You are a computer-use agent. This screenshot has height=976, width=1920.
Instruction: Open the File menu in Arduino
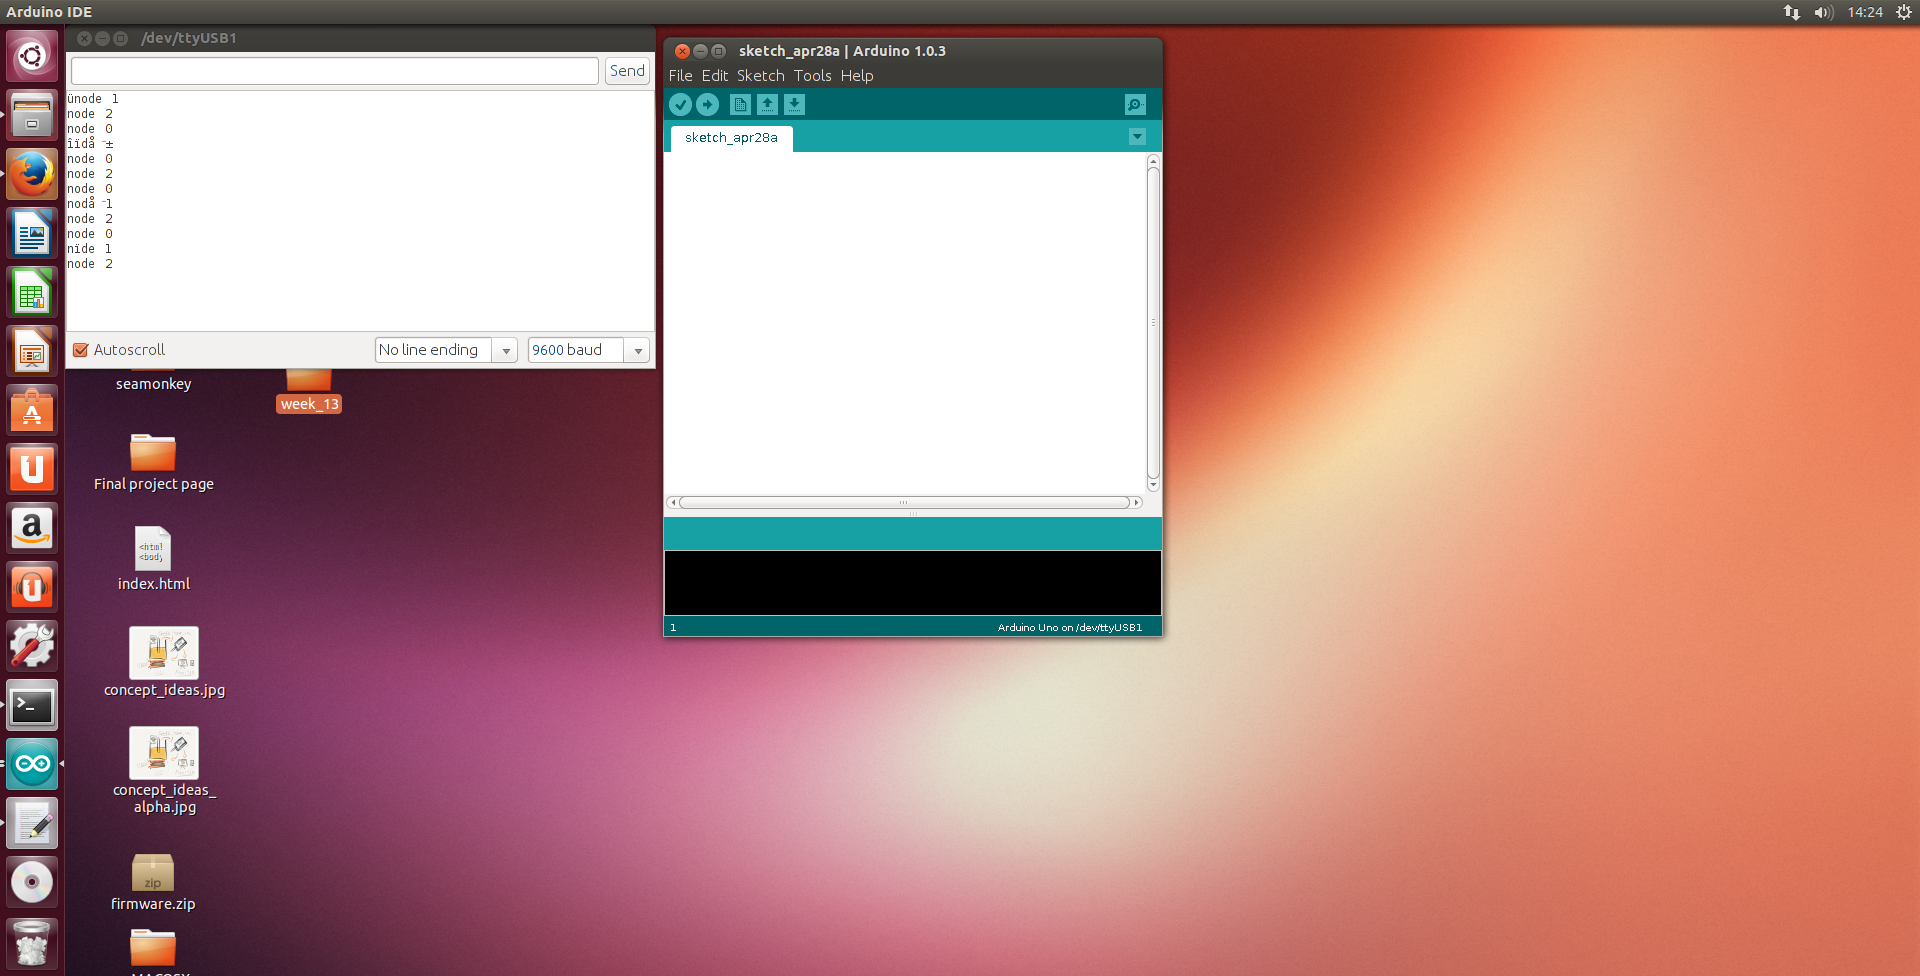tap(680, 76)
